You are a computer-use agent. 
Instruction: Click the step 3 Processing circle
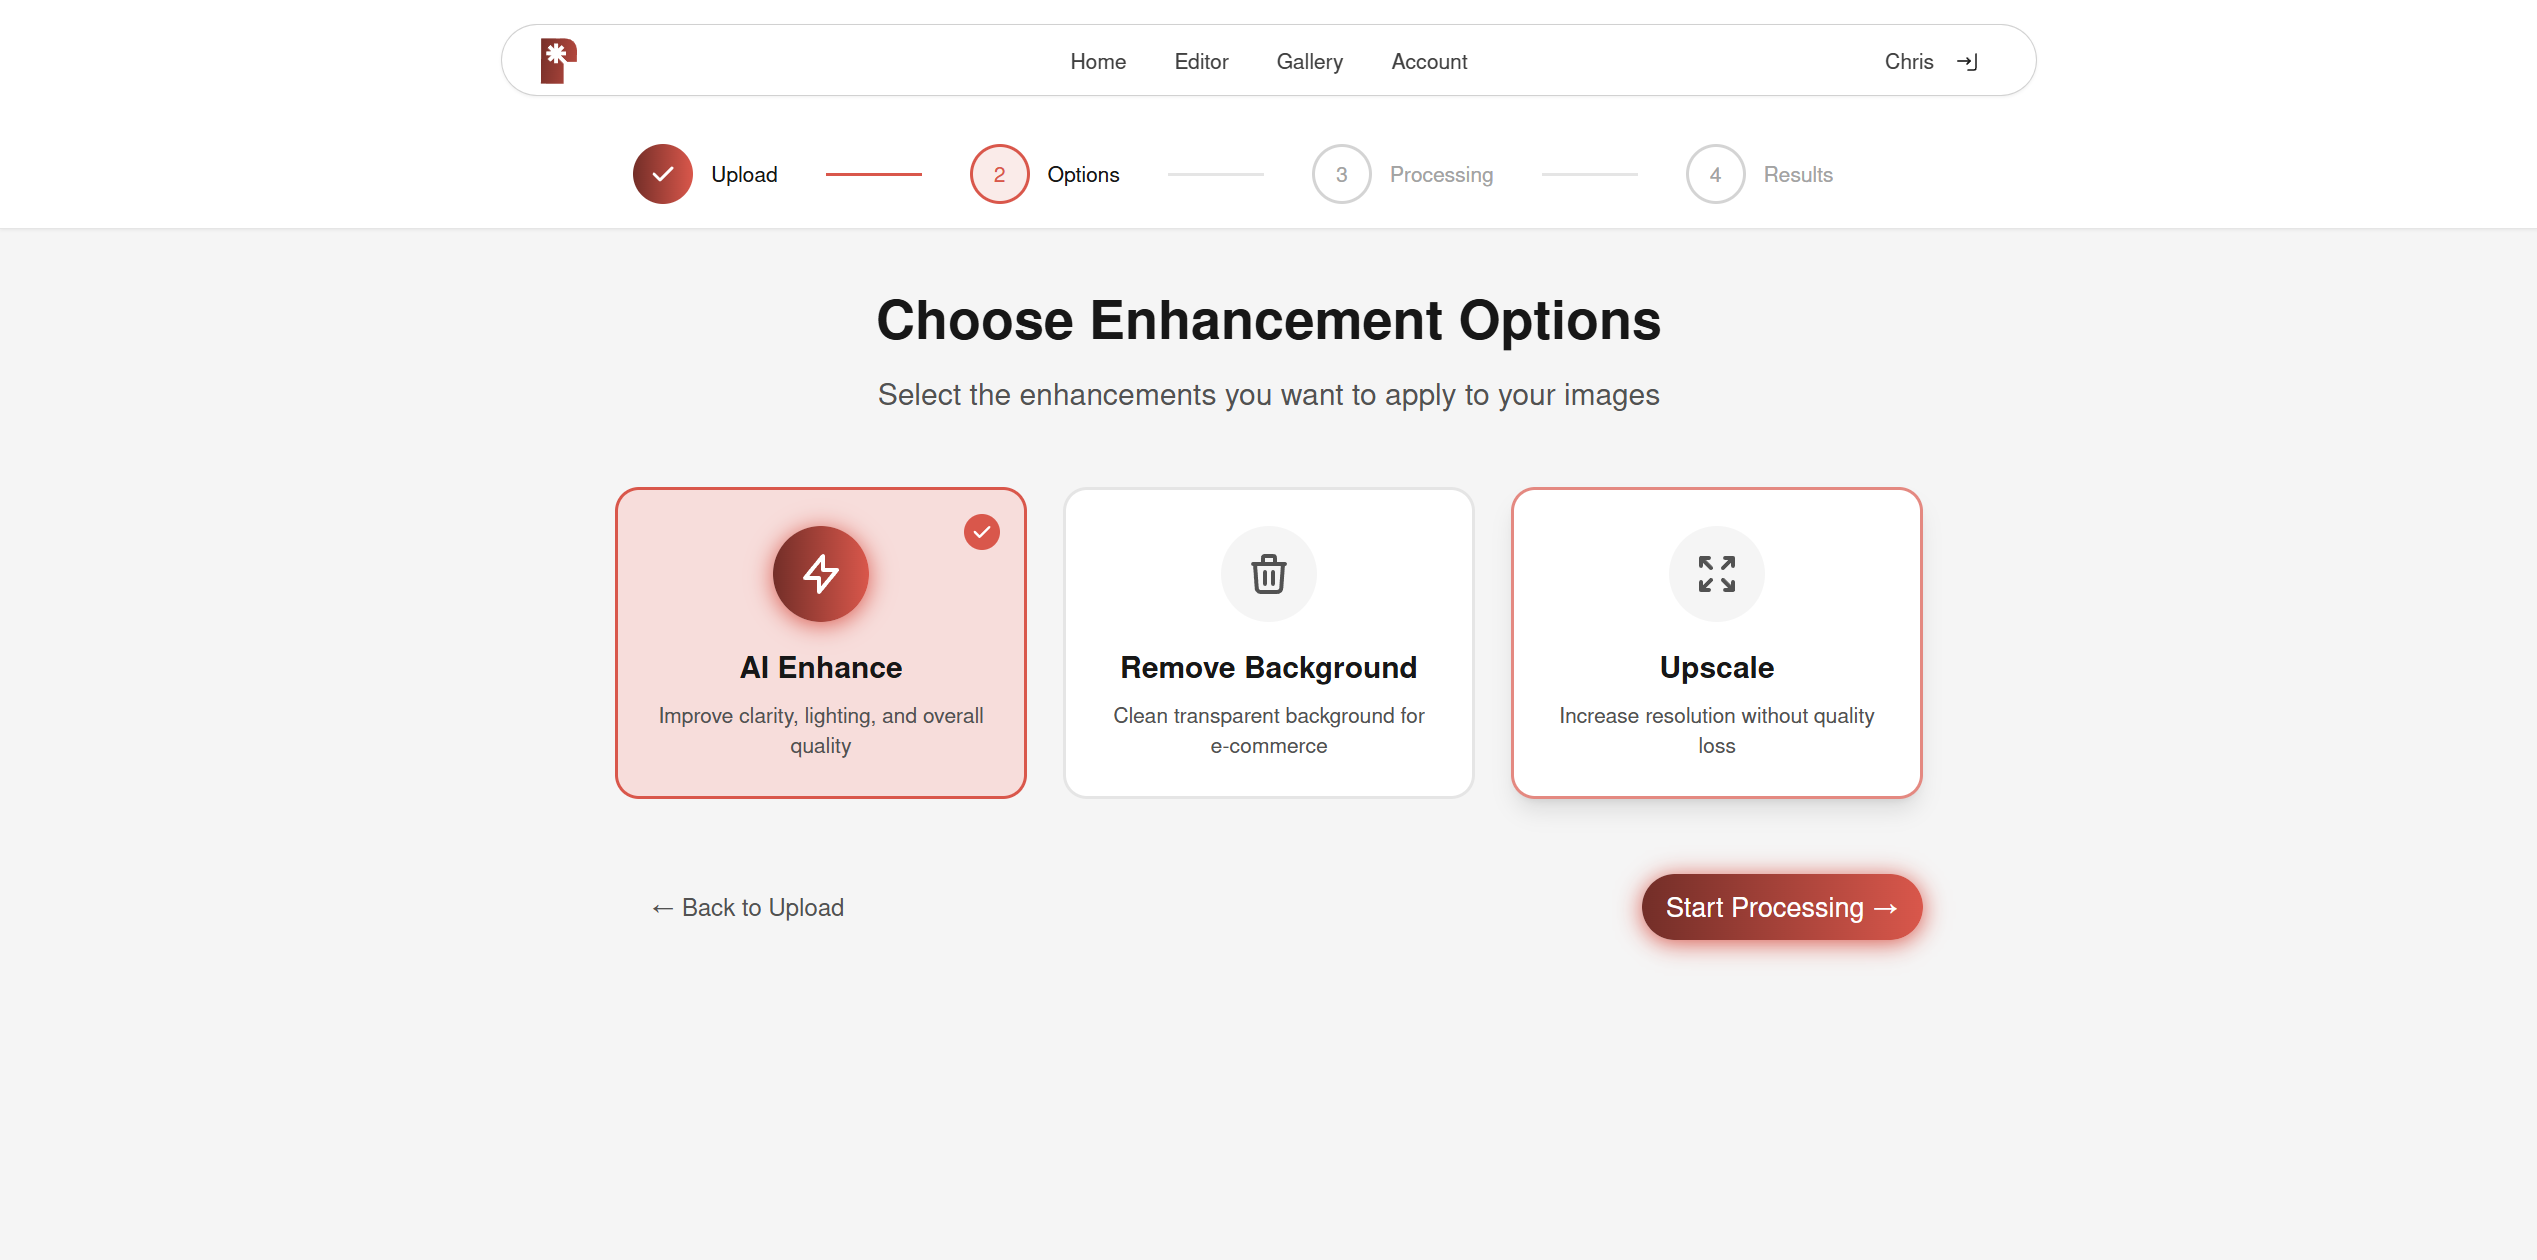(x=1341, y=174)
